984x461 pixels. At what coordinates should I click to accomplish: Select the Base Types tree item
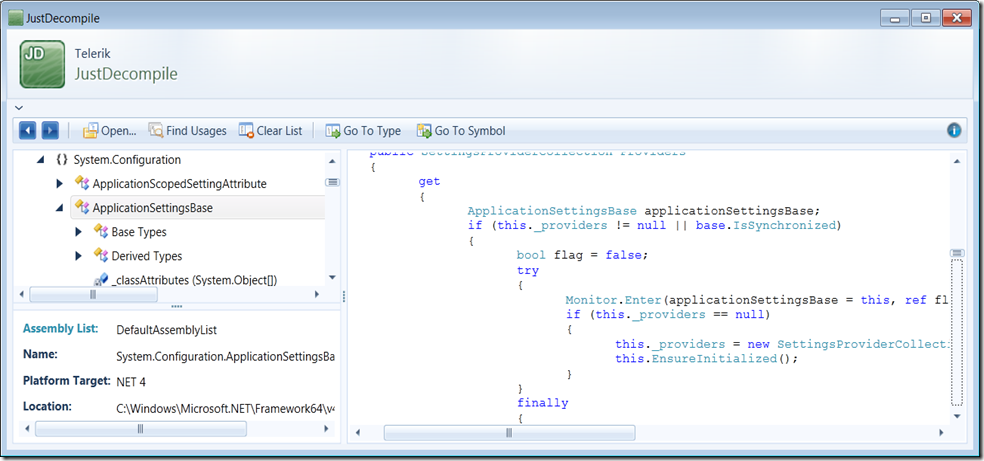tap(139, 232)
